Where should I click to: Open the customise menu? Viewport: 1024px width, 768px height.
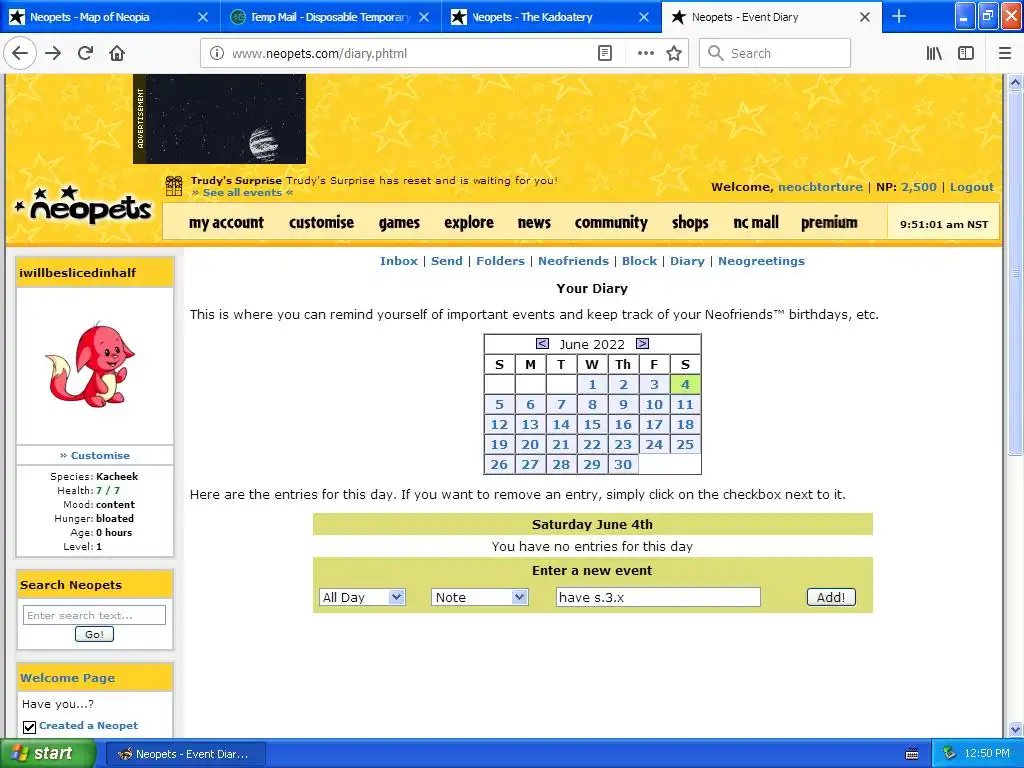321,223
